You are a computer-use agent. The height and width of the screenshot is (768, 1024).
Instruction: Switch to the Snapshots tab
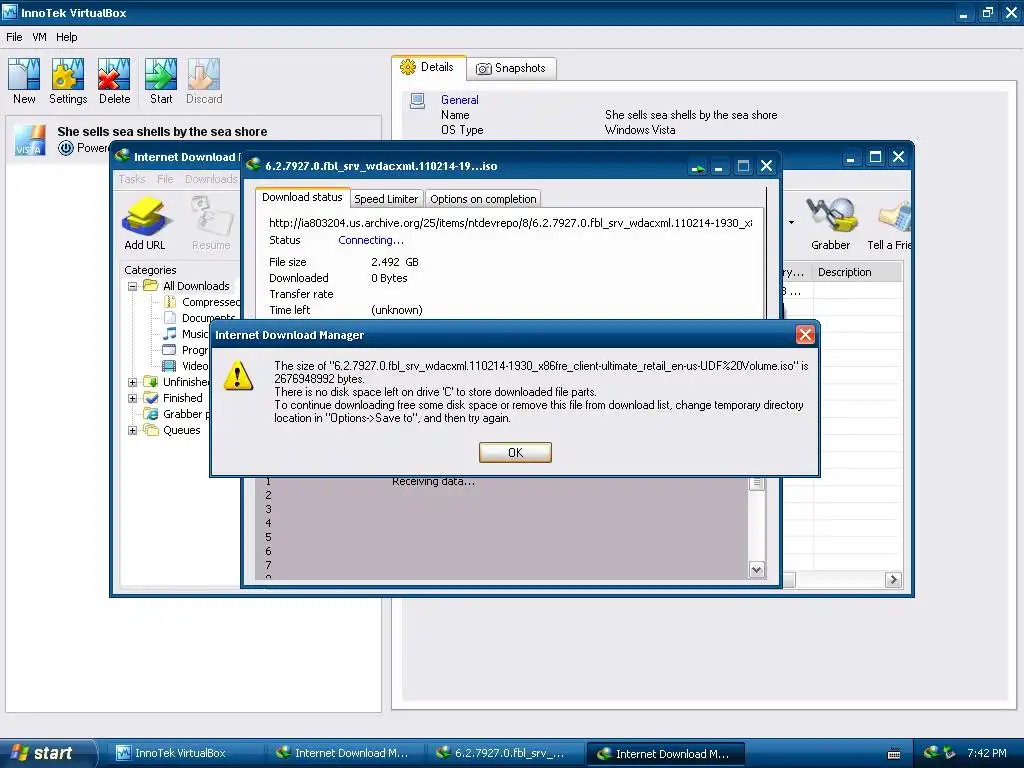click(x=511, y=68)
